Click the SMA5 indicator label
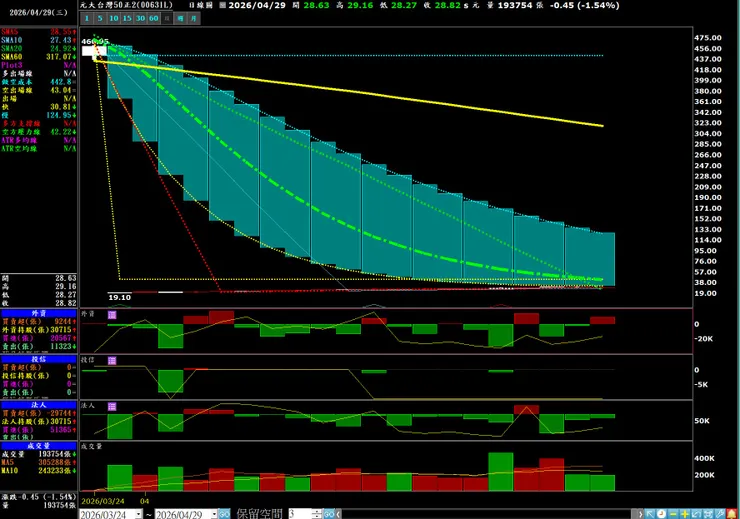This screenshot has height=519, width=740. (x=9, y=32)
